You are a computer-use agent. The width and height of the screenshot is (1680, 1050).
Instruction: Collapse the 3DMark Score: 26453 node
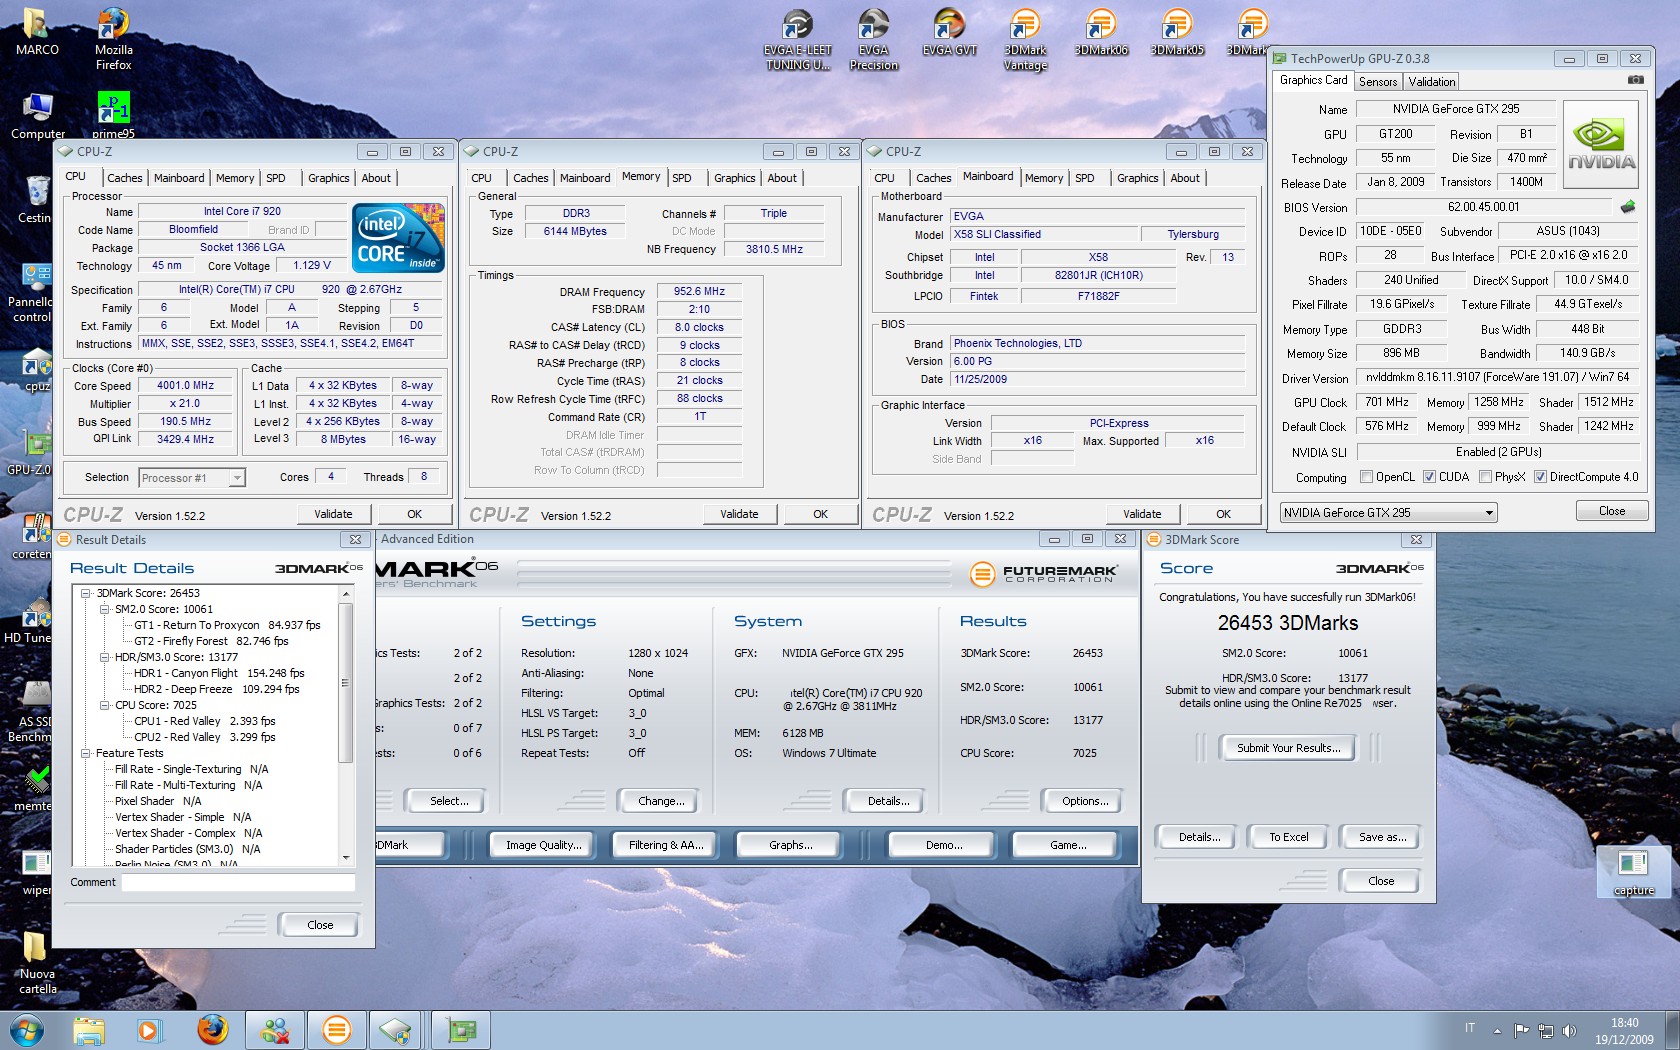[x=87, y=593]
